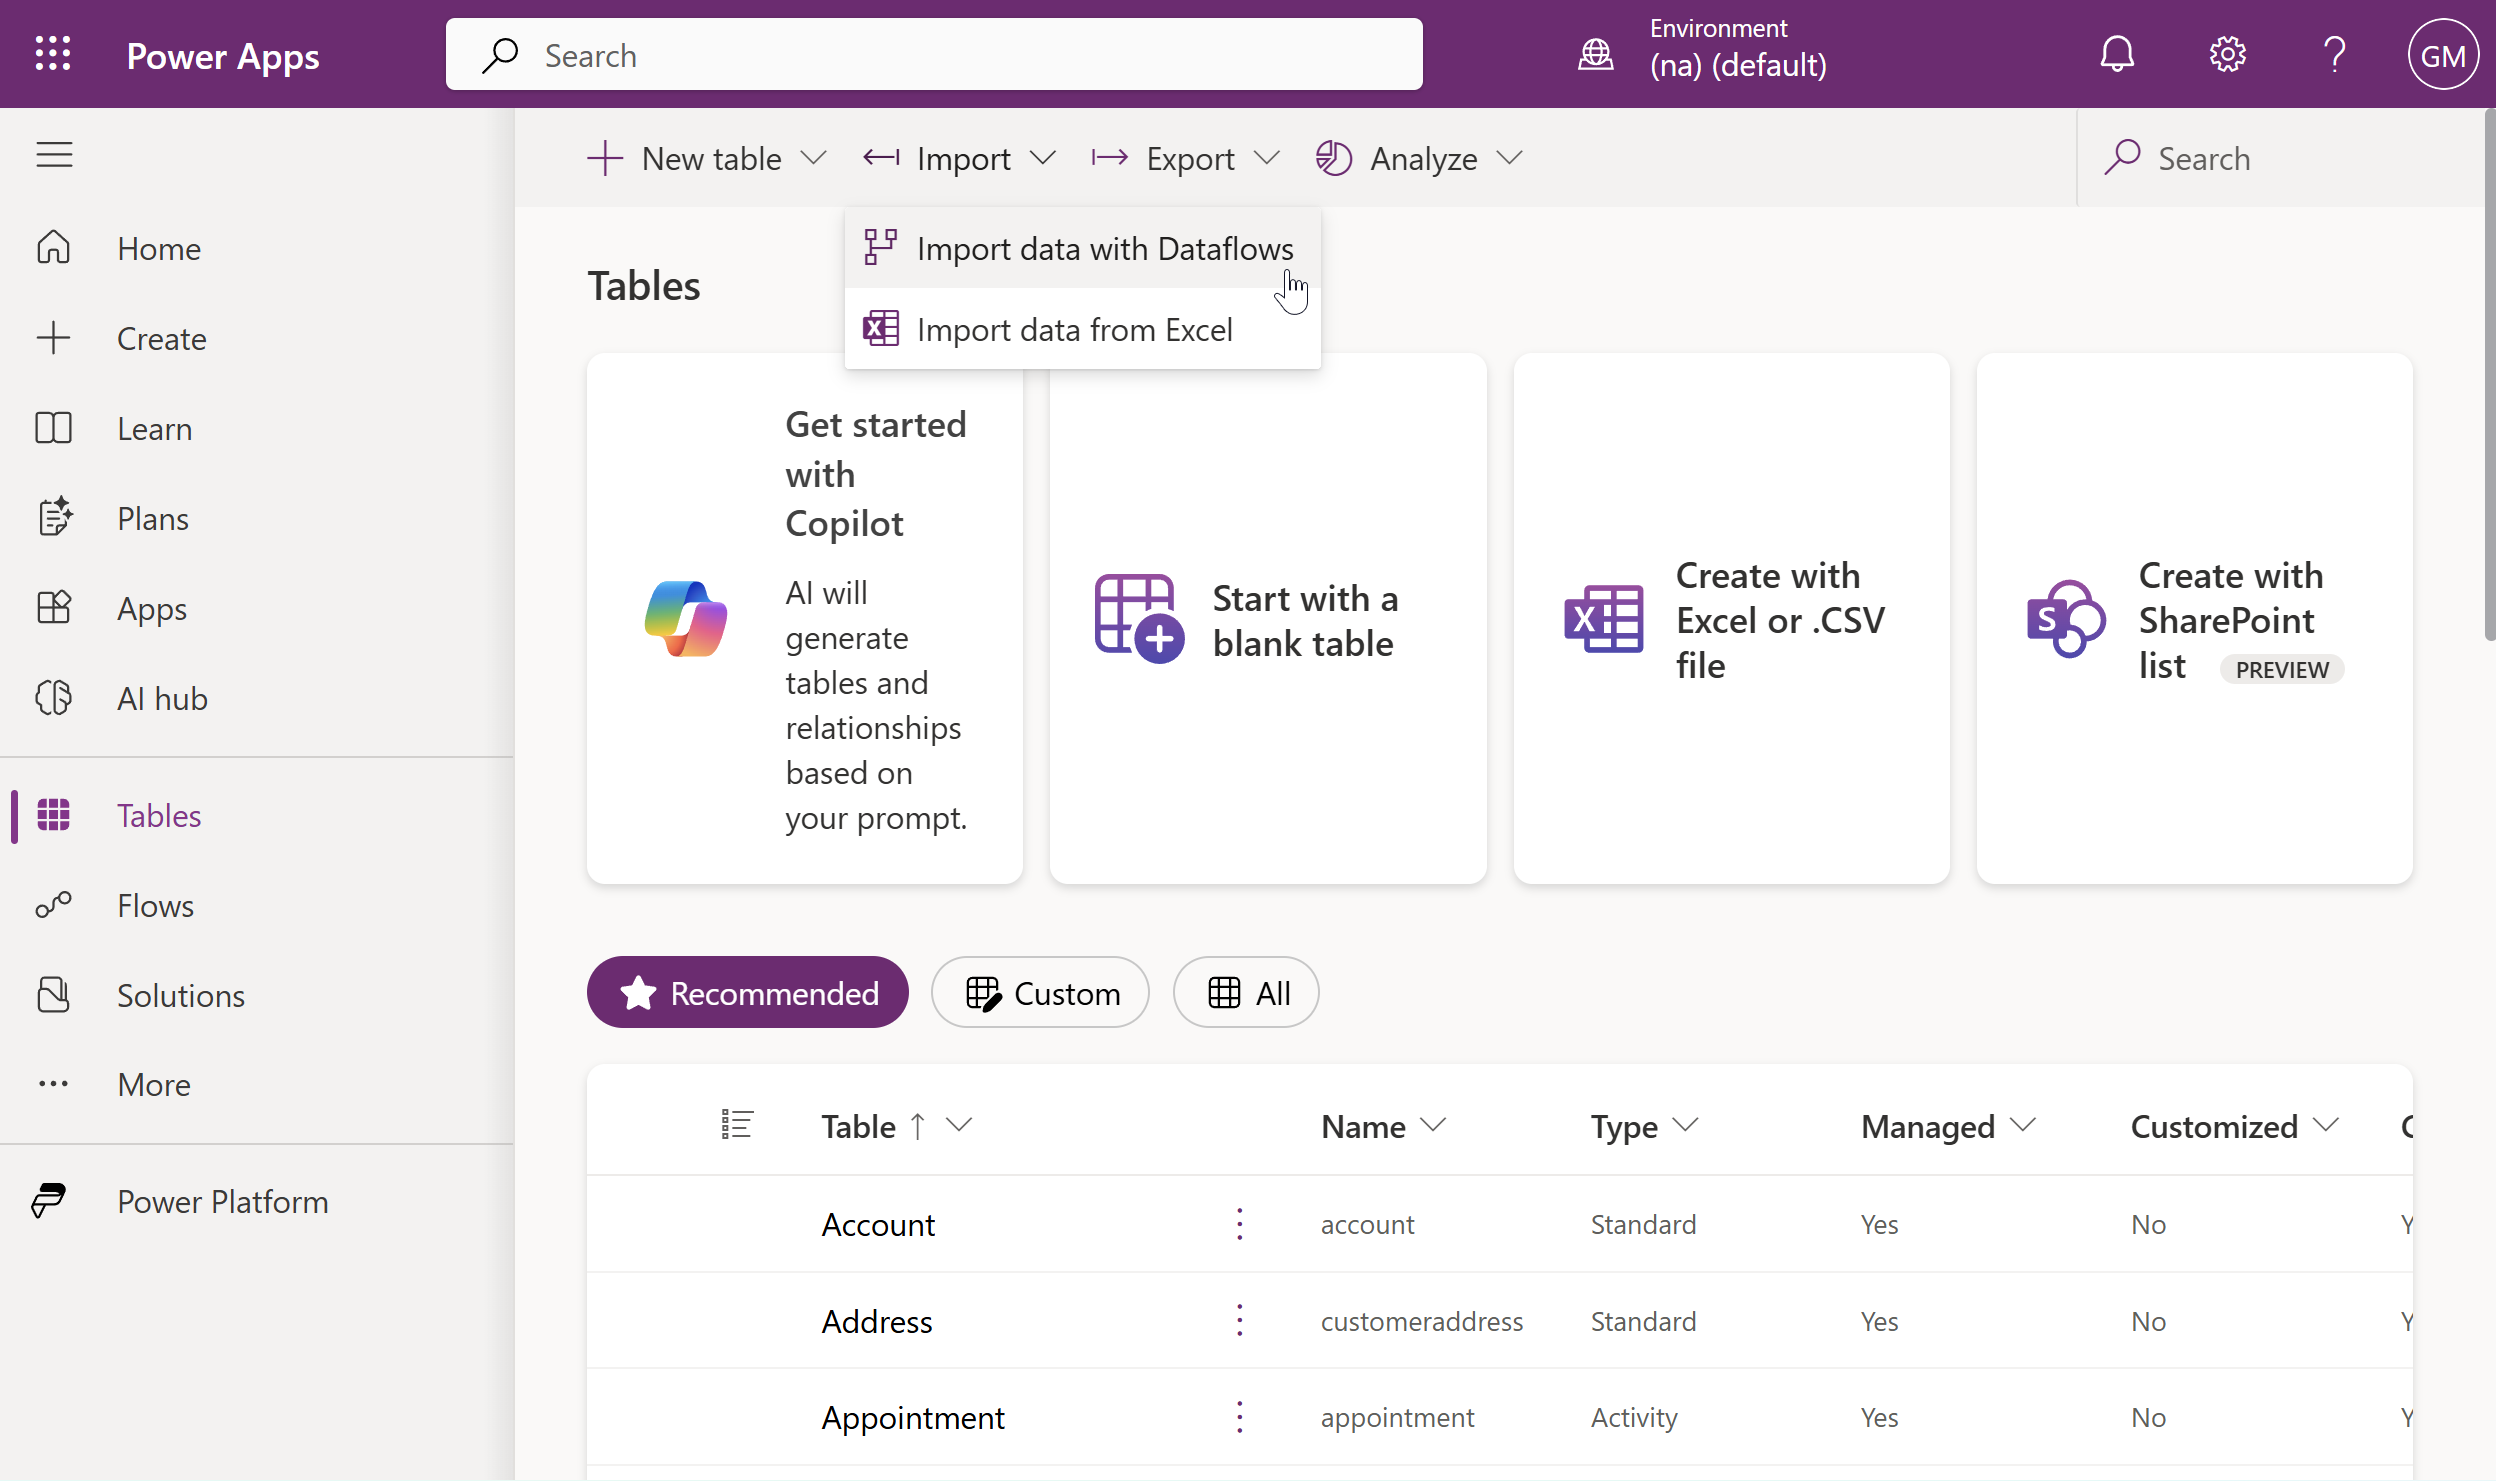Click the top Search input field
2496x1481 pixels.
tap(933, 55)
